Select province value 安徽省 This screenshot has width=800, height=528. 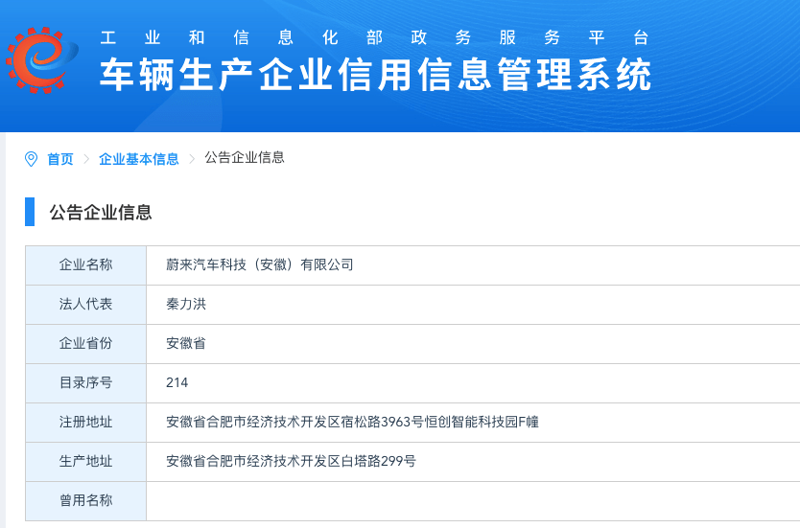click(186, 343)
